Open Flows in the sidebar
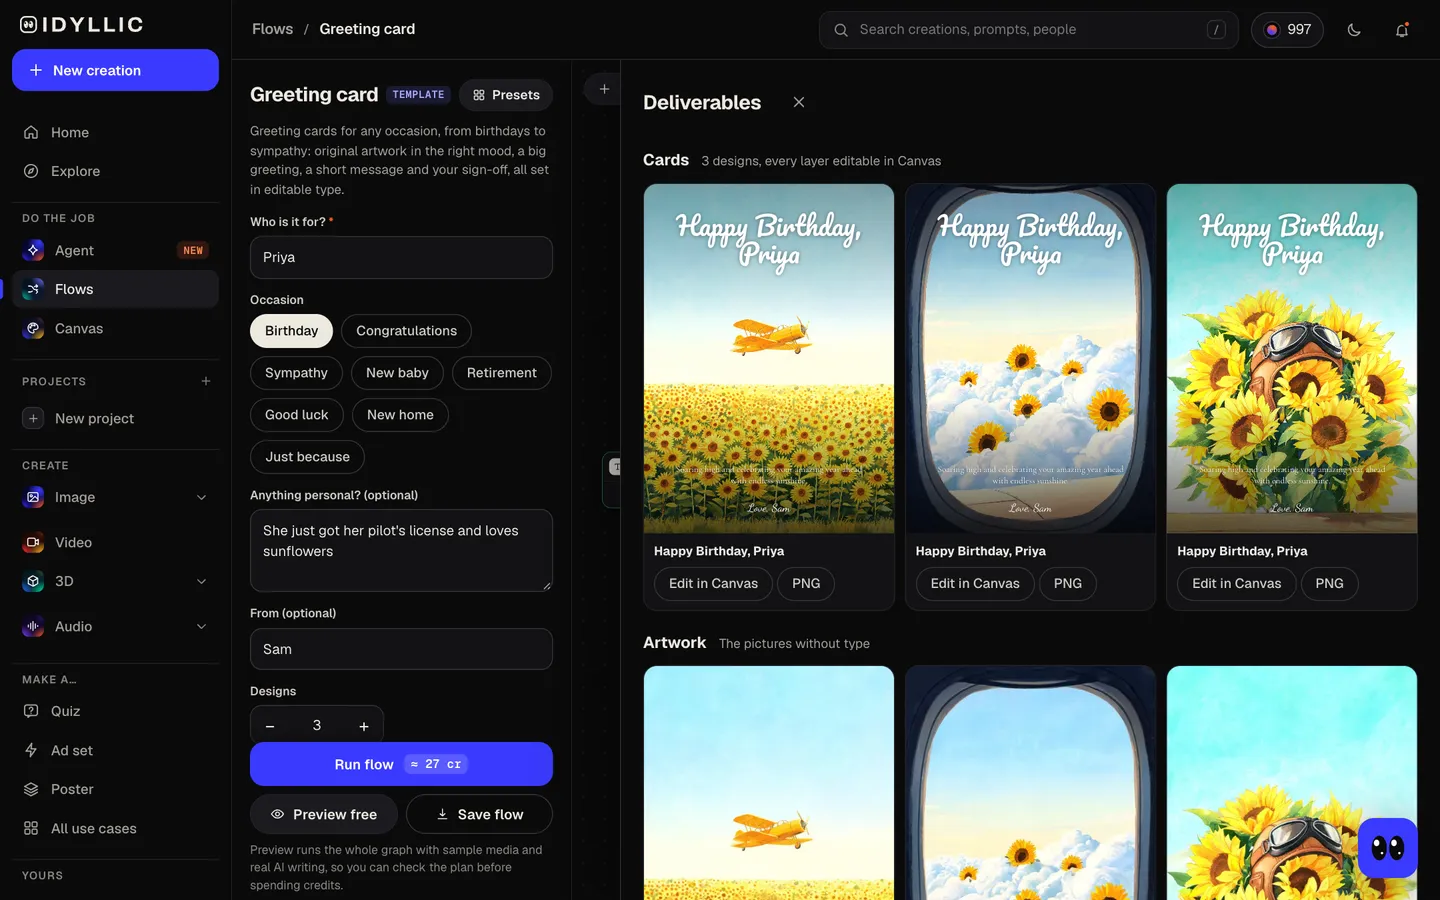 click(115, 289)
